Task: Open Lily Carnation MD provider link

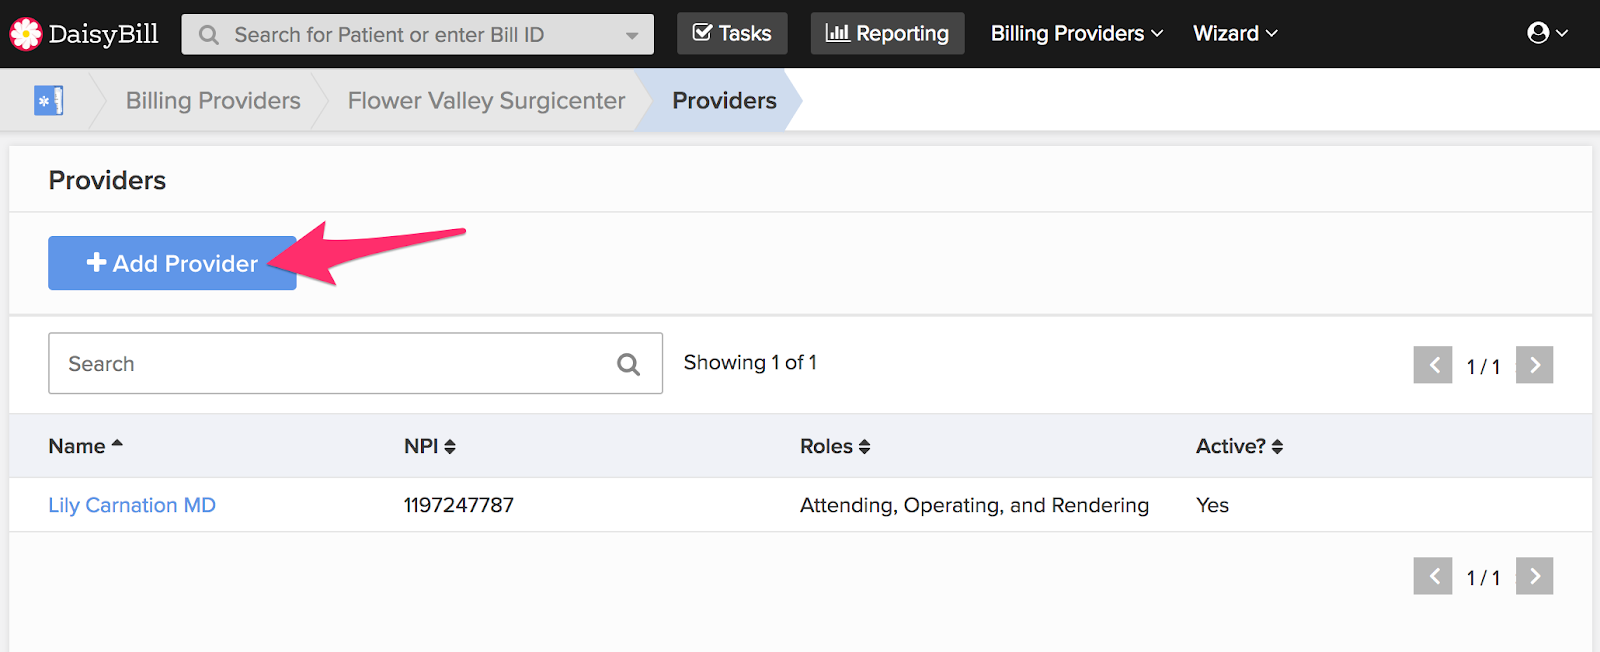Action: click(132, 505)
